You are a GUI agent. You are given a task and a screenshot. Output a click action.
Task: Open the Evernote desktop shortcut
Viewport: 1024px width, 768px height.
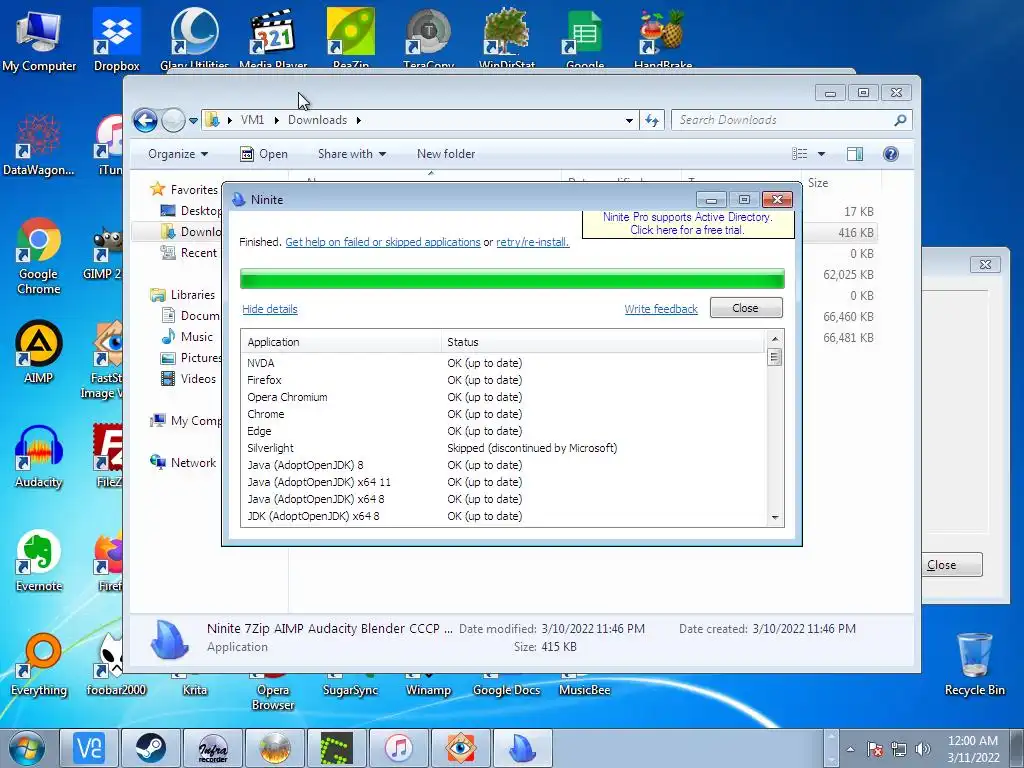[39, 561]
